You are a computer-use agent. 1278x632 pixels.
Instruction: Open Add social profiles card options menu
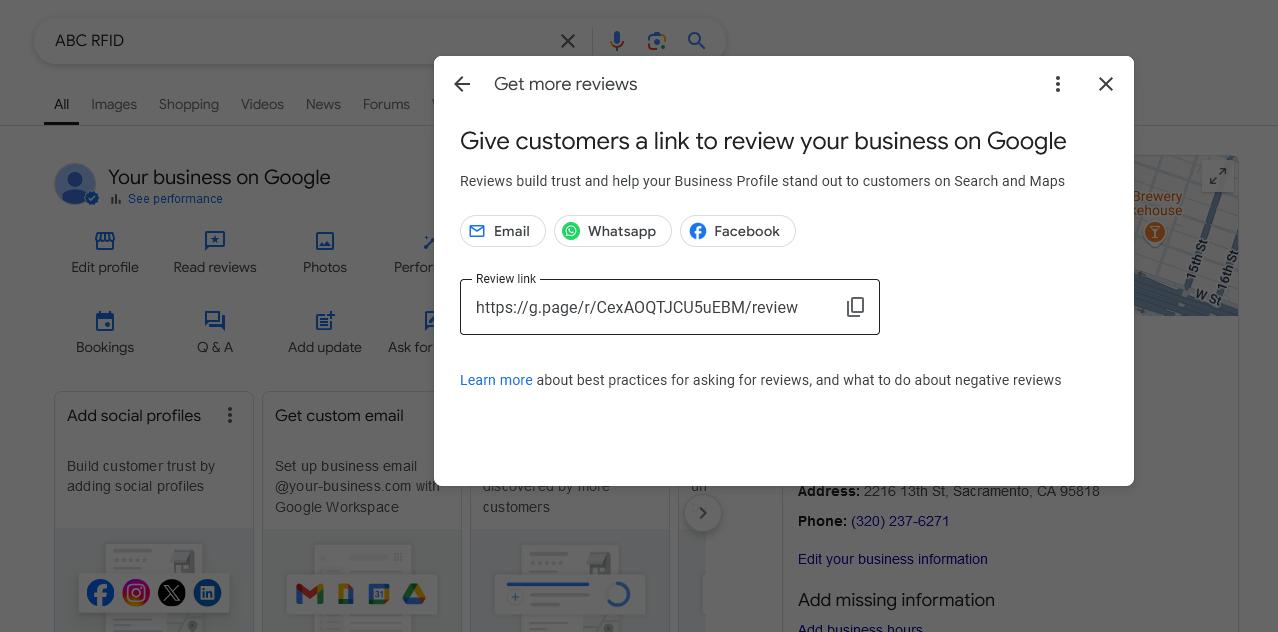pos(230,415)
